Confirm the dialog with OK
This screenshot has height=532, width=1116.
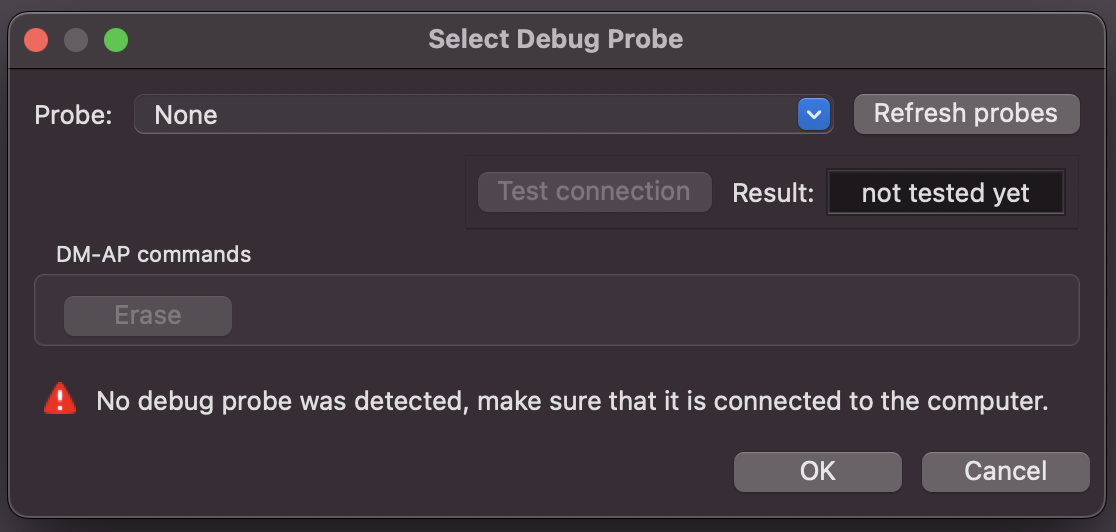(817, 471)
